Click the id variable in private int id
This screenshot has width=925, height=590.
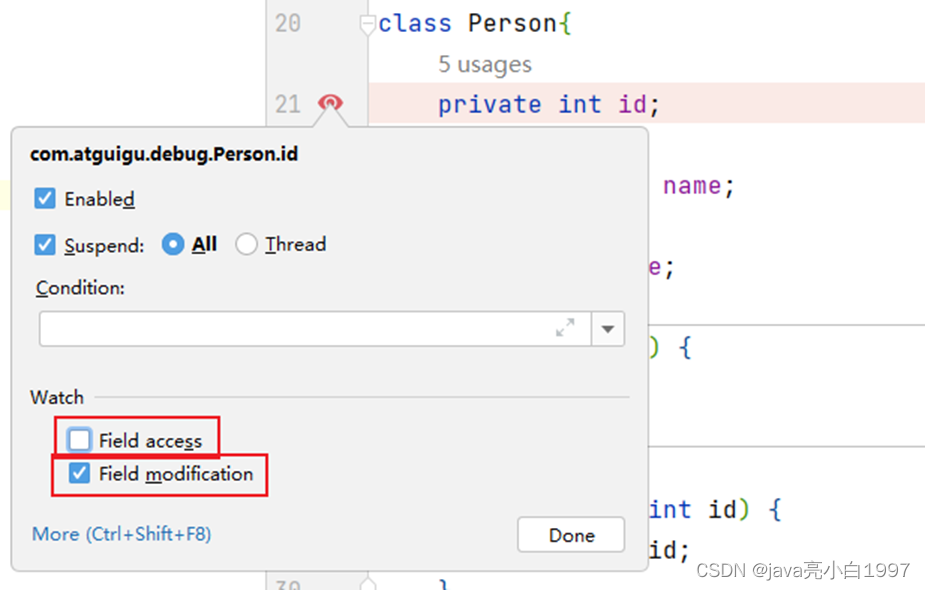tap(632, 104)
